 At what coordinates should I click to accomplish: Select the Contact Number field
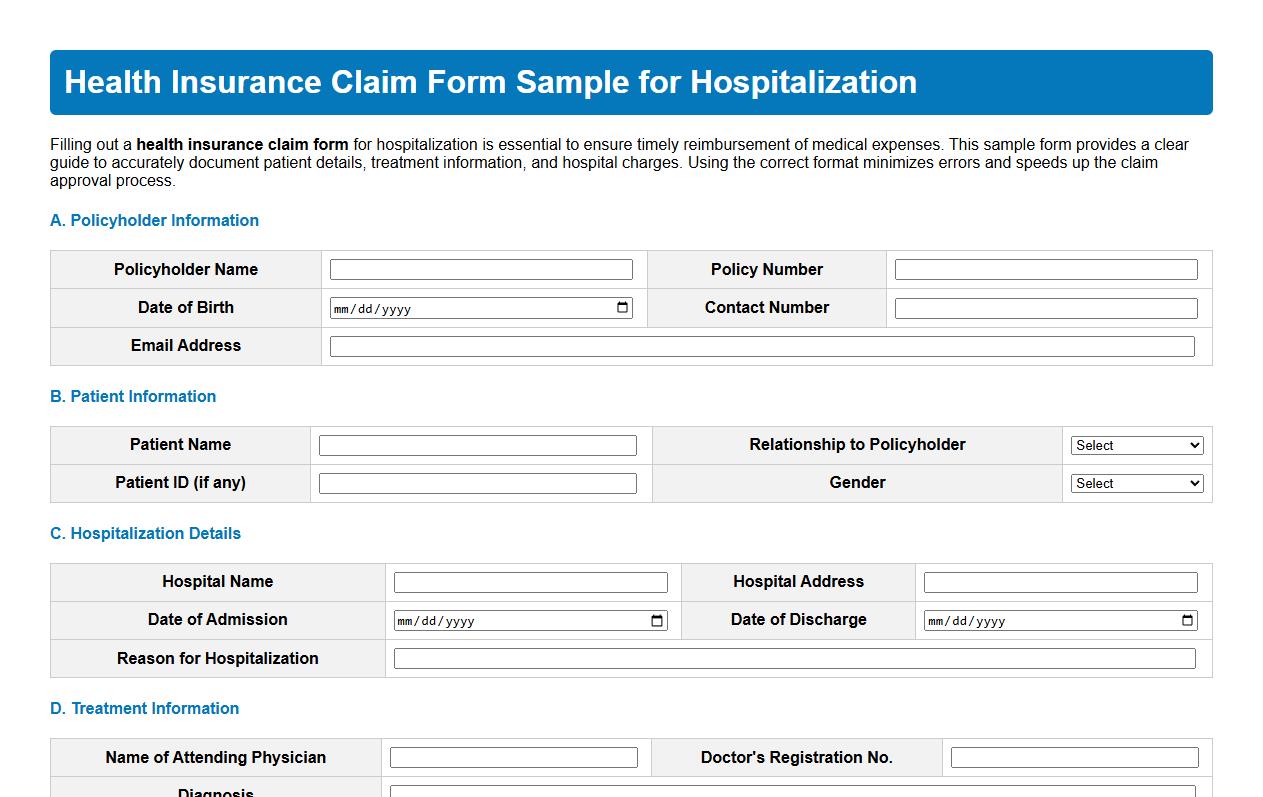[1045, 307]
